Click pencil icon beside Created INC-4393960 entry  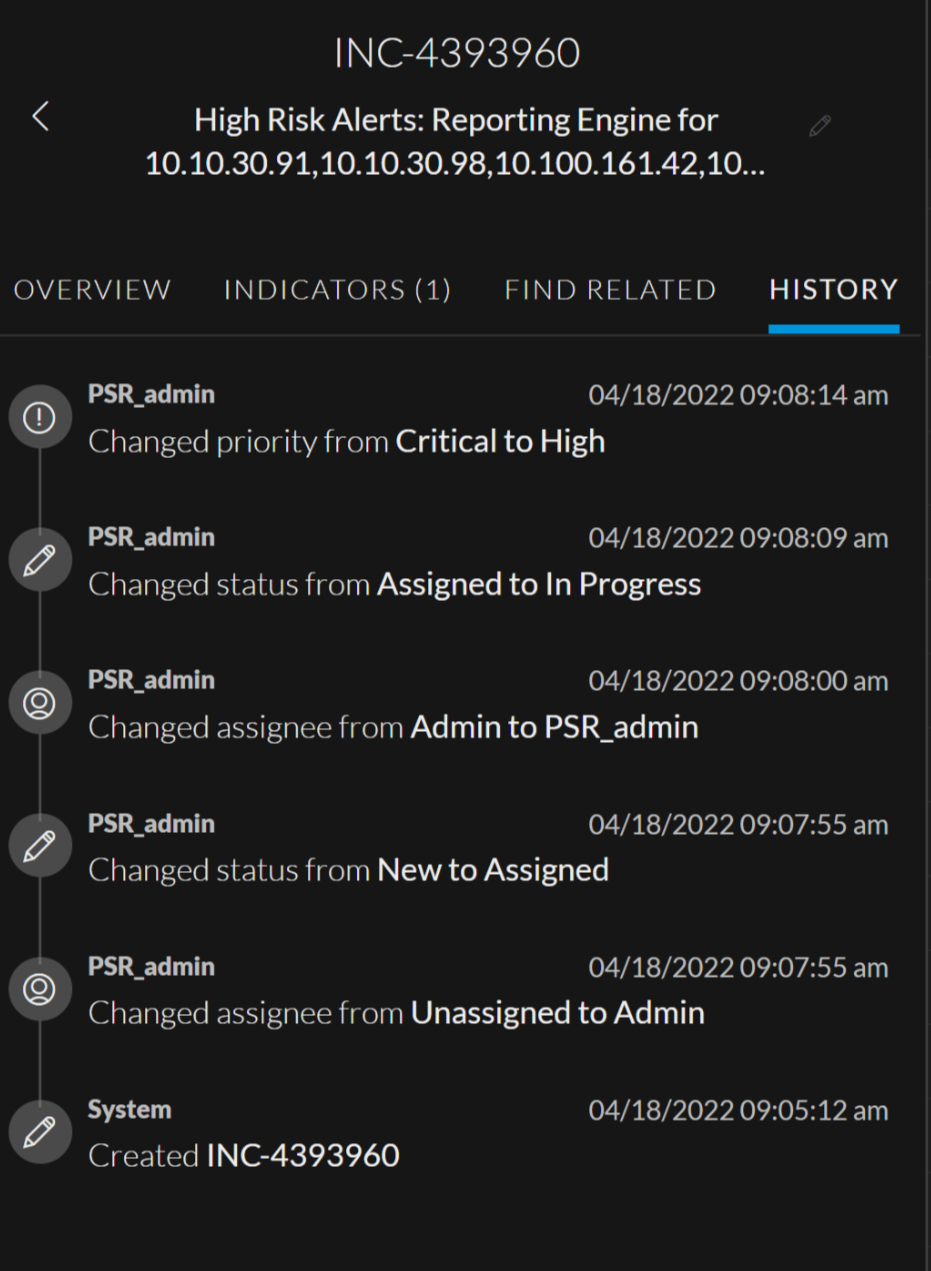(x=39, y=1133)
